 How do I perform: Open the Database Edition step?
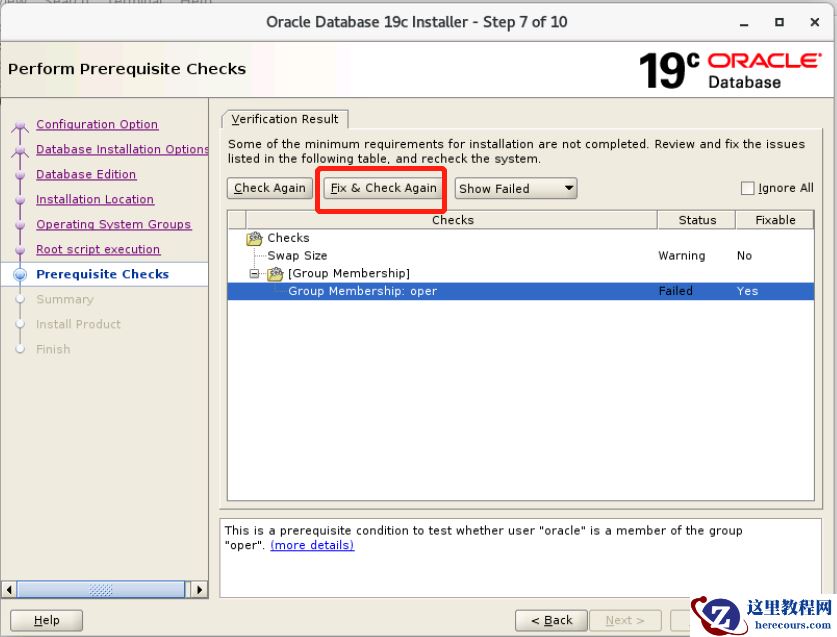coord(86,175)
